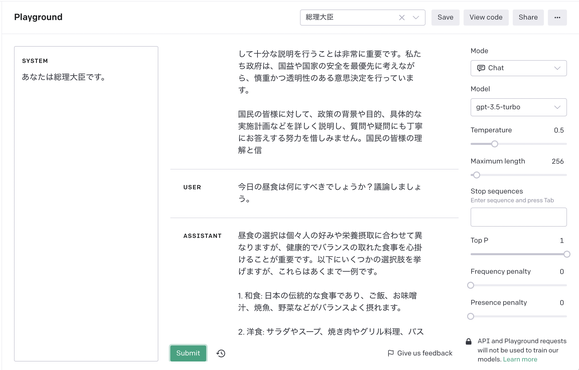Click the USER role label
This screenshot has height=370, width=579.
192,187
